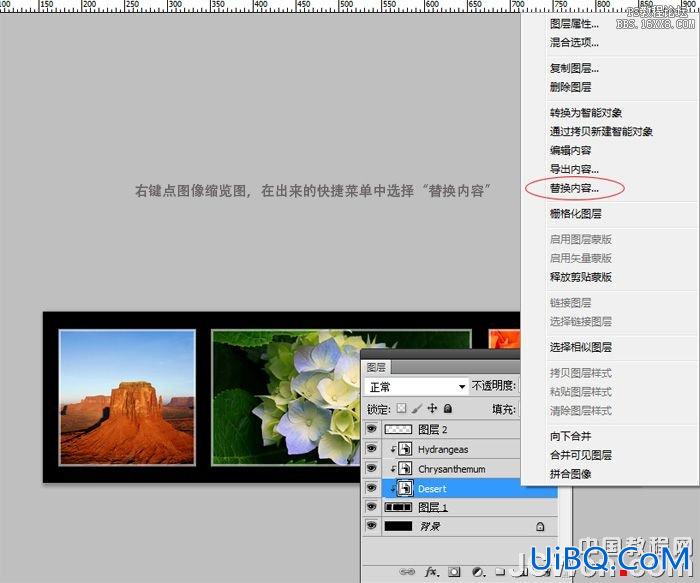
Task: Click the disabled 启用矢量蒙版 menu entry
Action: point(581,258)
